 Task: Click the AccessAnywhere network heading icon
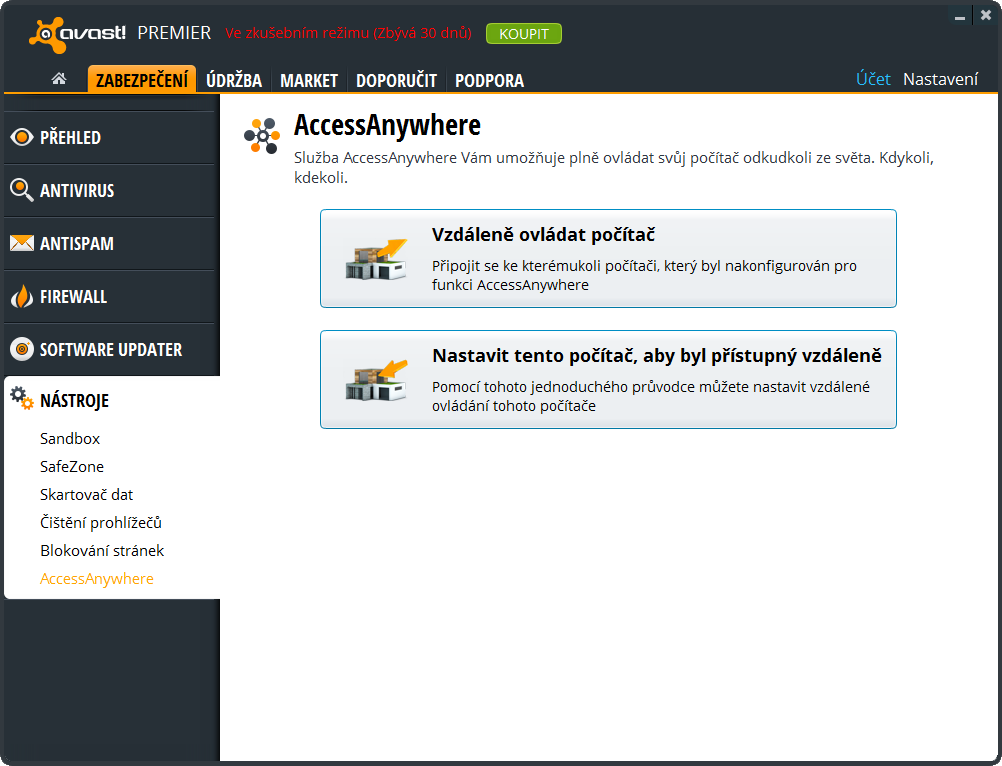[x=262, y=136]
